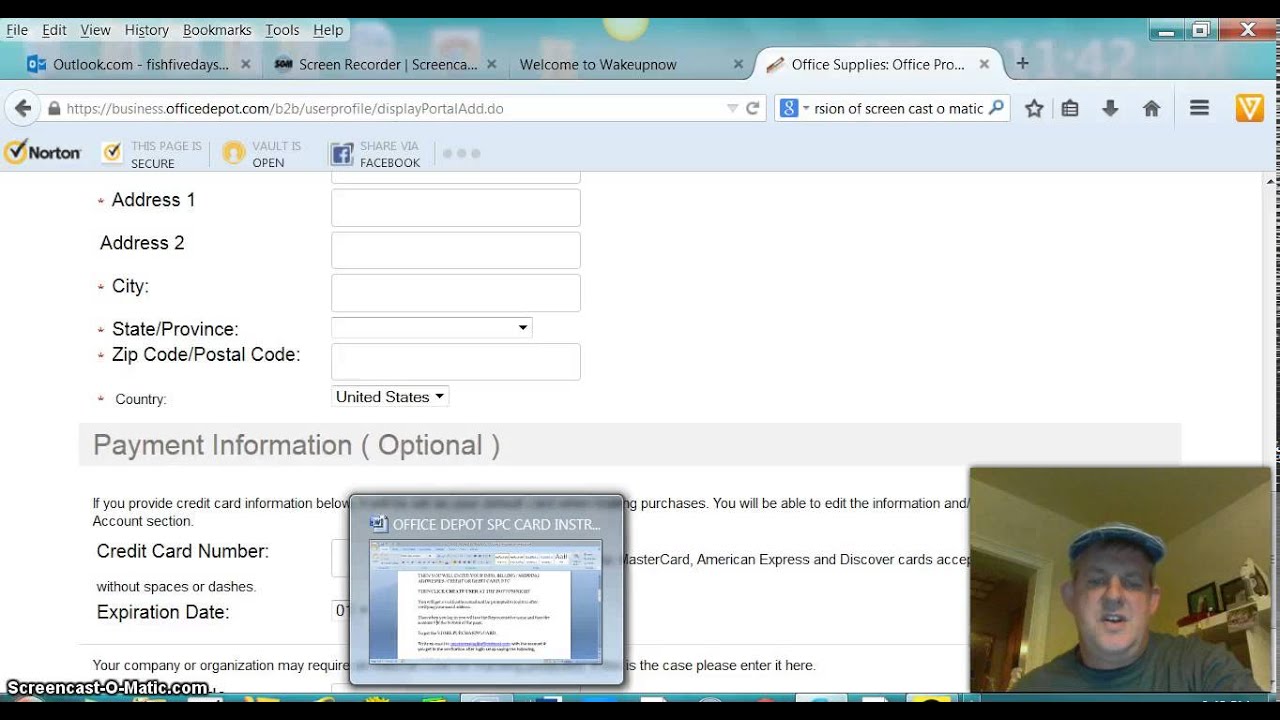Click the Expiration Date label
Image resolution: width=1280 pixels, height=720 pixels.
point(163,612)
